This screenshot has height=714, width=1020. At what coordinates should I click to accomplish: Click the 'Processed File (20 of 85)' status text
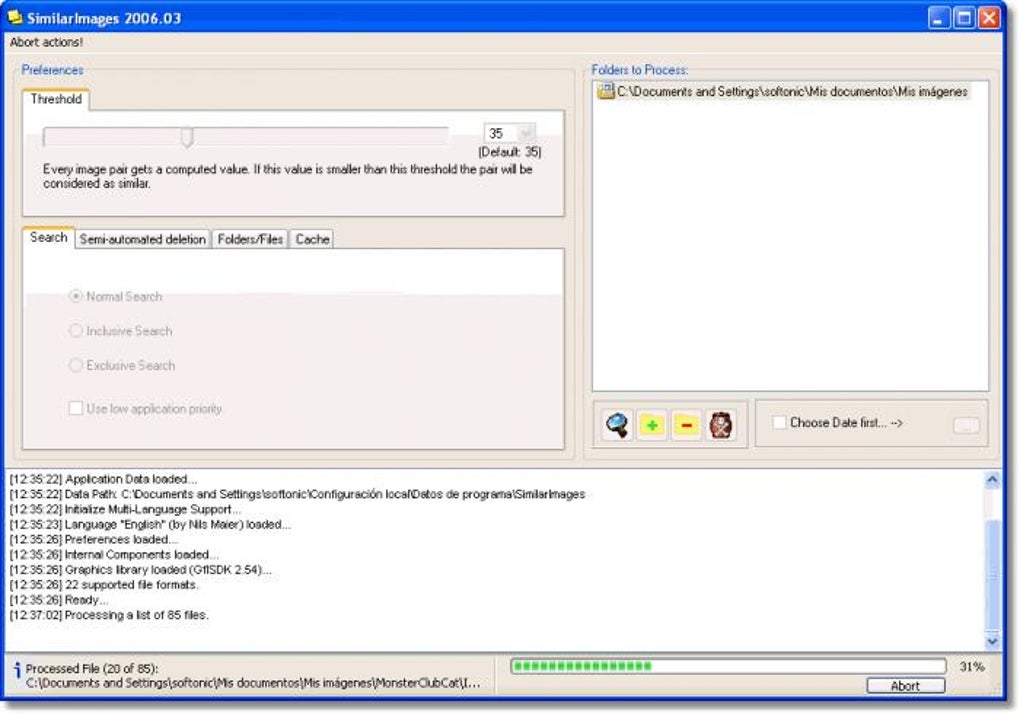(x=92, y=668)
